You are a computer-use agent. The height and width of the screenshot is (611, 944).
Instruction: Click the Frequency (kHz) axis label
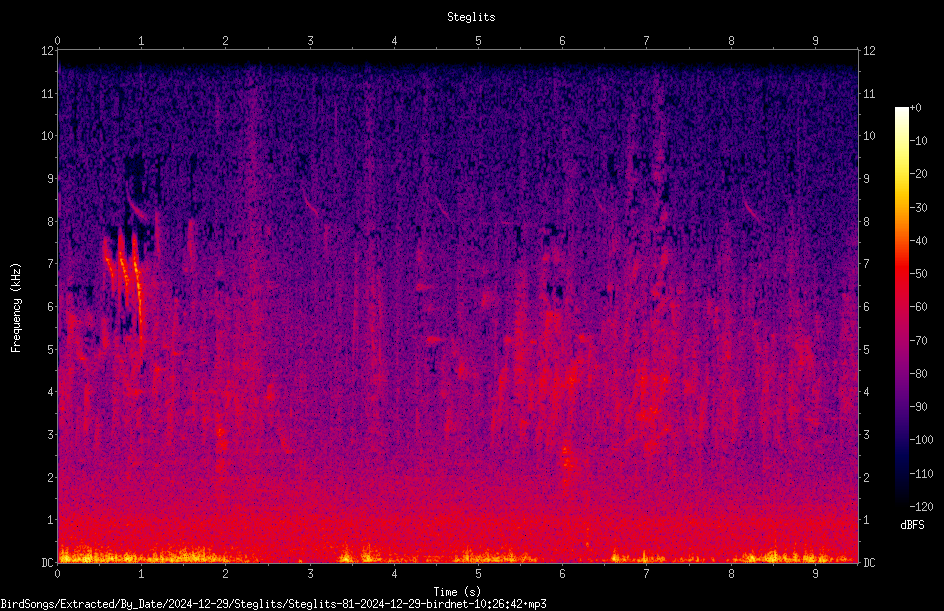[x=16, y=307]
